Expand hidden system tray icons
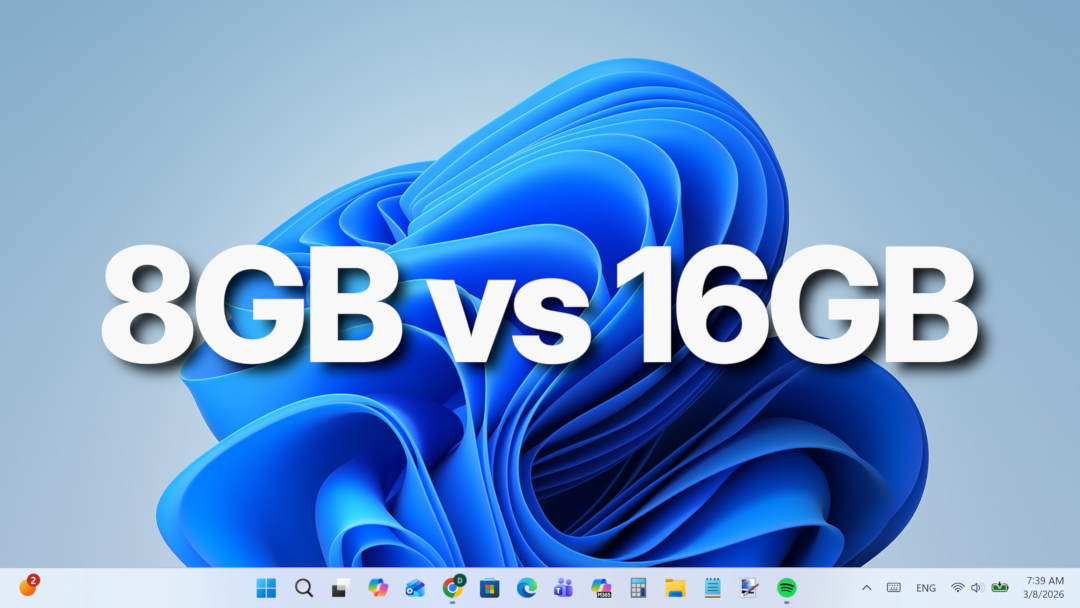1080x608 pixels. [x=866, y=588]
